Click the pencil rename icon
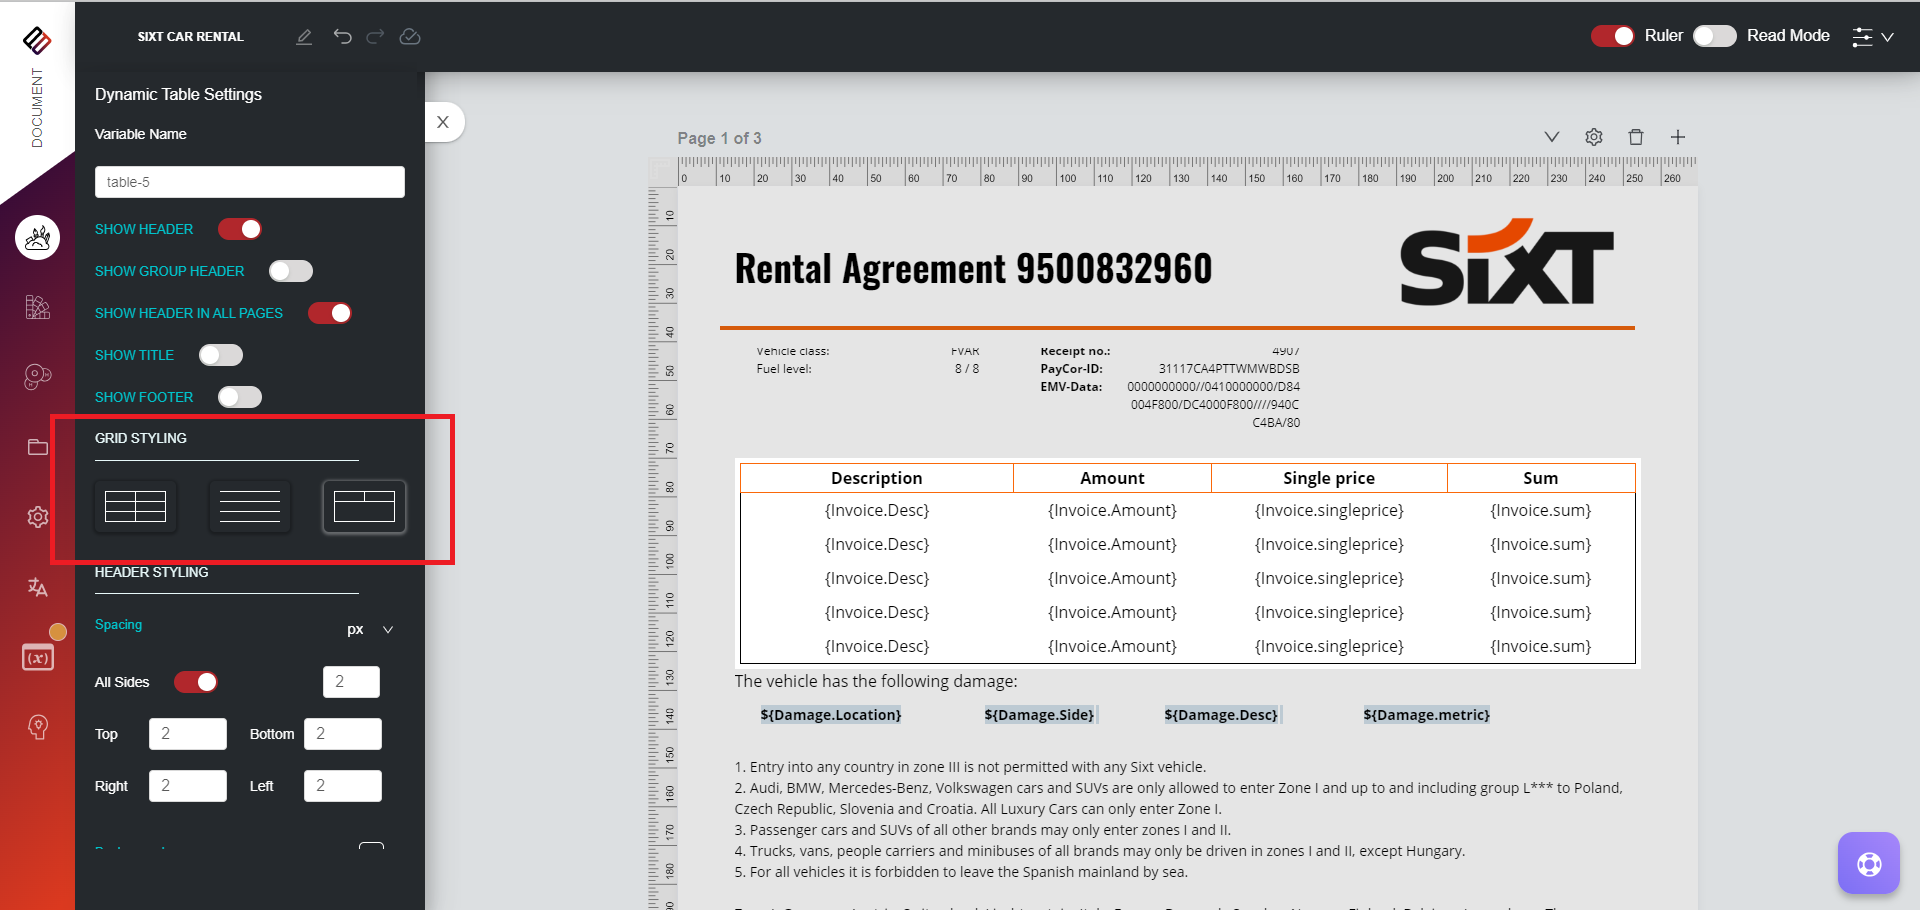The width and height of the screenshot is (1920, 910). (x=304, y=37)
